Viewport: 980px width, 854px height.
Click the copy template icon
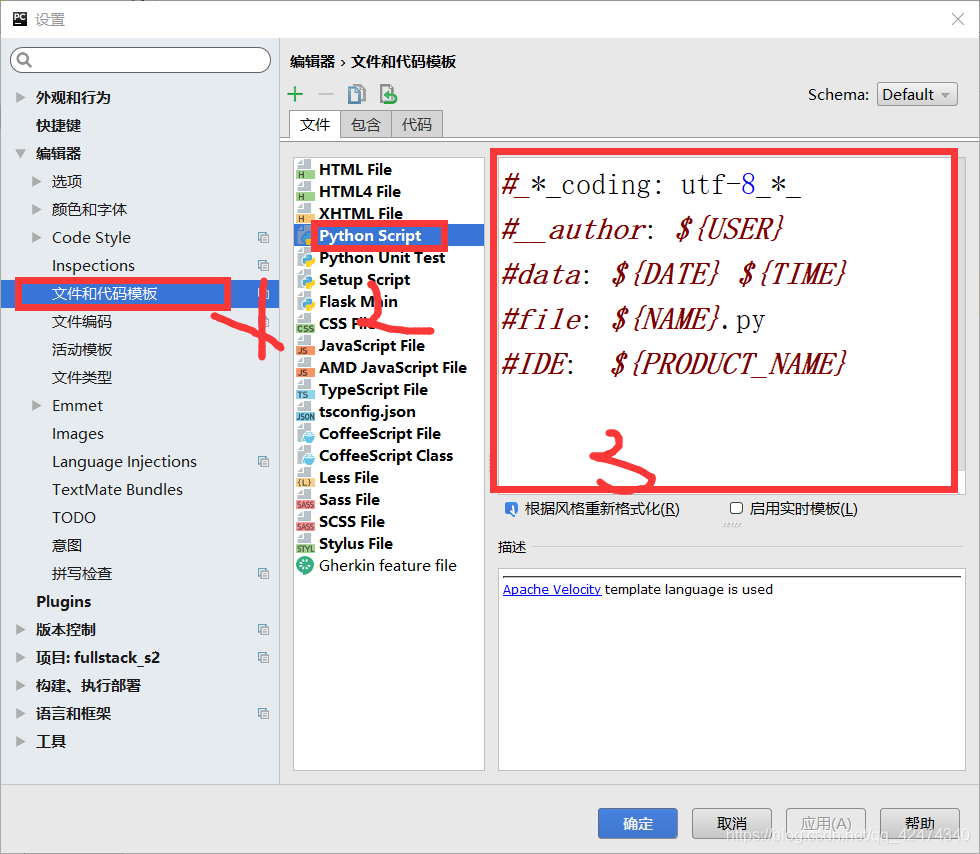[x=357, y=94]
